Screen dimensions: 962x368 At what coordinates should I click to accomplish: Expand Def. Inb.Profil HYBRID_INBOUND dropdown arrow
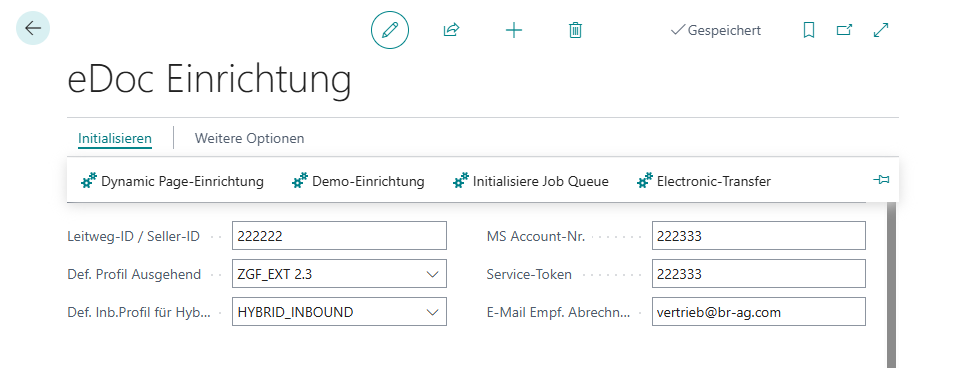point(433,312)
